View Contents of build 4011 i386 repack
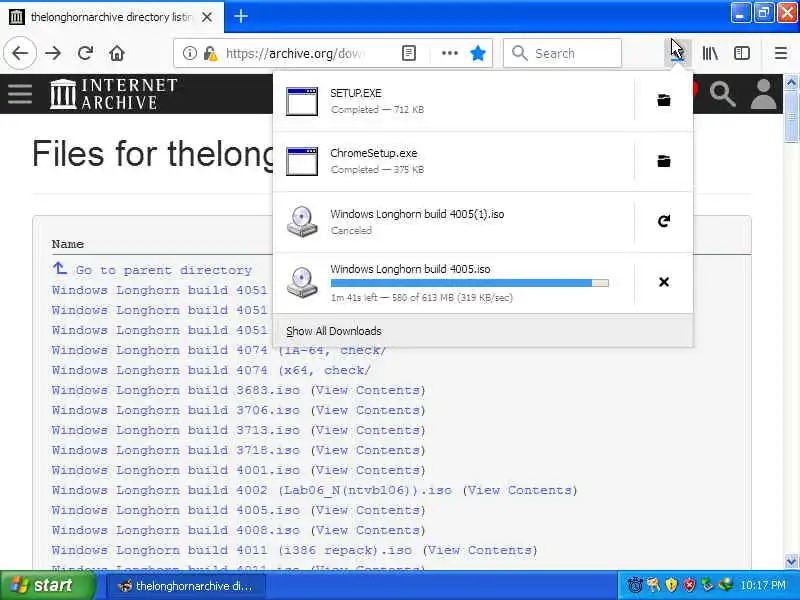 [x=480, y=550]
